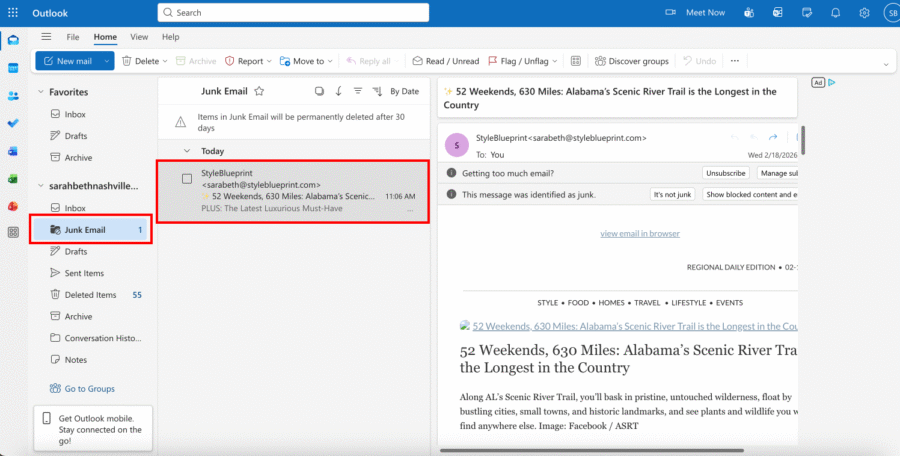Viewport: 900px width, 456px height.
Task: Open the By Date sort menu
Action: point(405,91)
